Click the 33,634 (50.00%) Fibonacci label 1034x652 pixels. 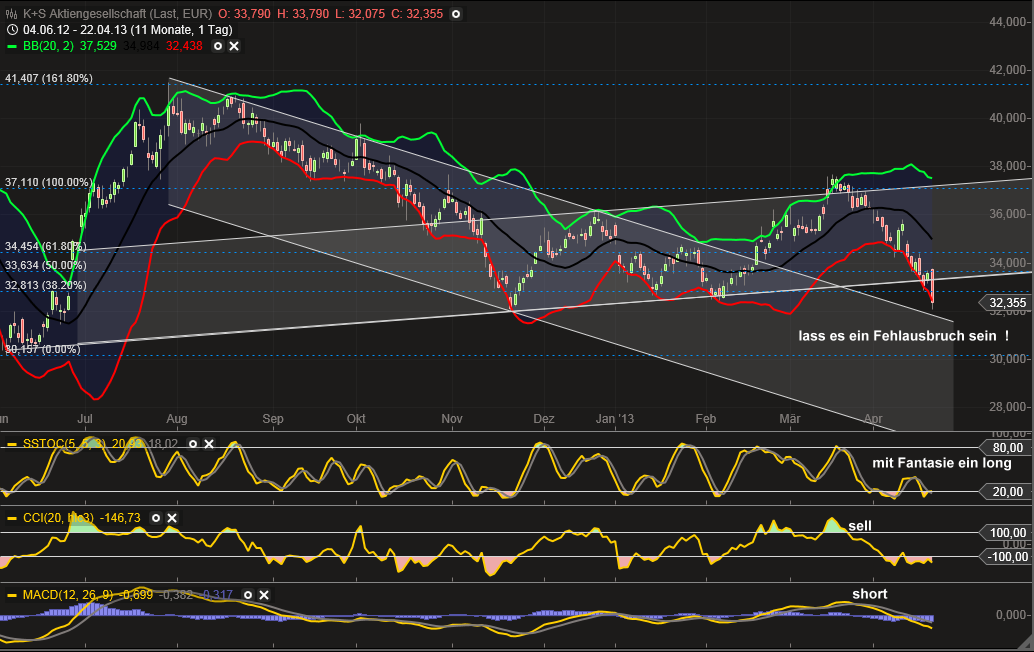46,266
